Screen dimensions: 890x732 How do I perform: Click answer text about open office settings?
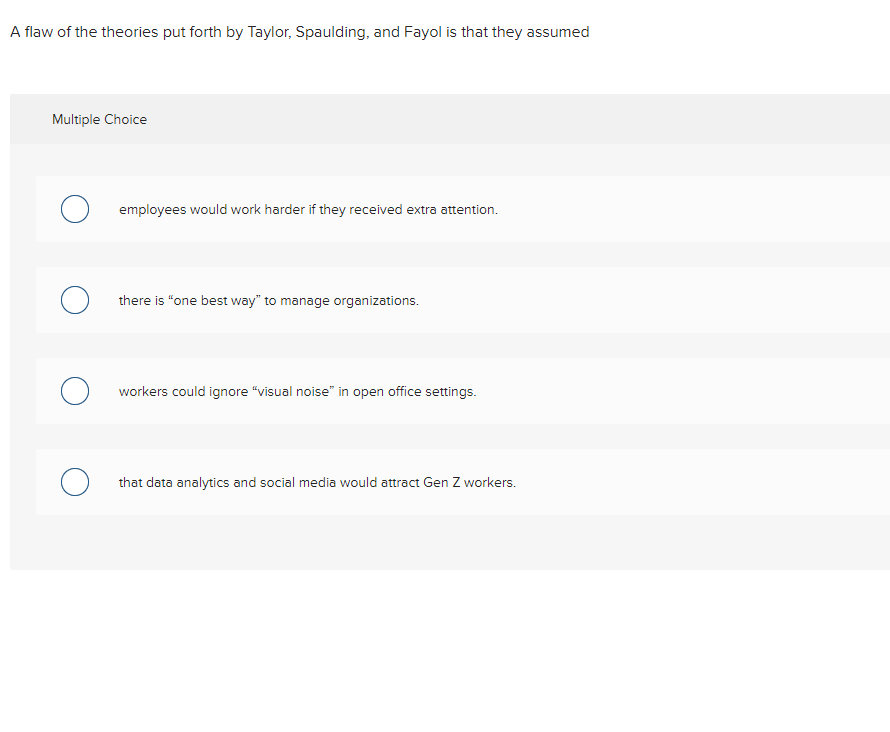click(297, 392)
